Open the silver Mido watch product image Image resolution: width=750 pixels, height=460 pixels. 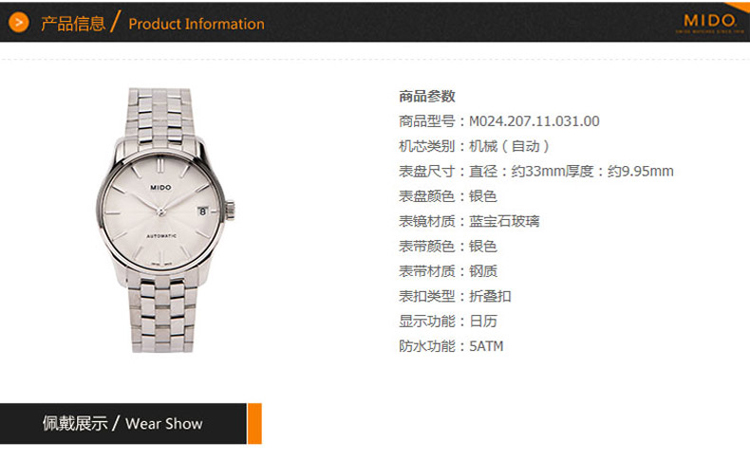(166, 220)
